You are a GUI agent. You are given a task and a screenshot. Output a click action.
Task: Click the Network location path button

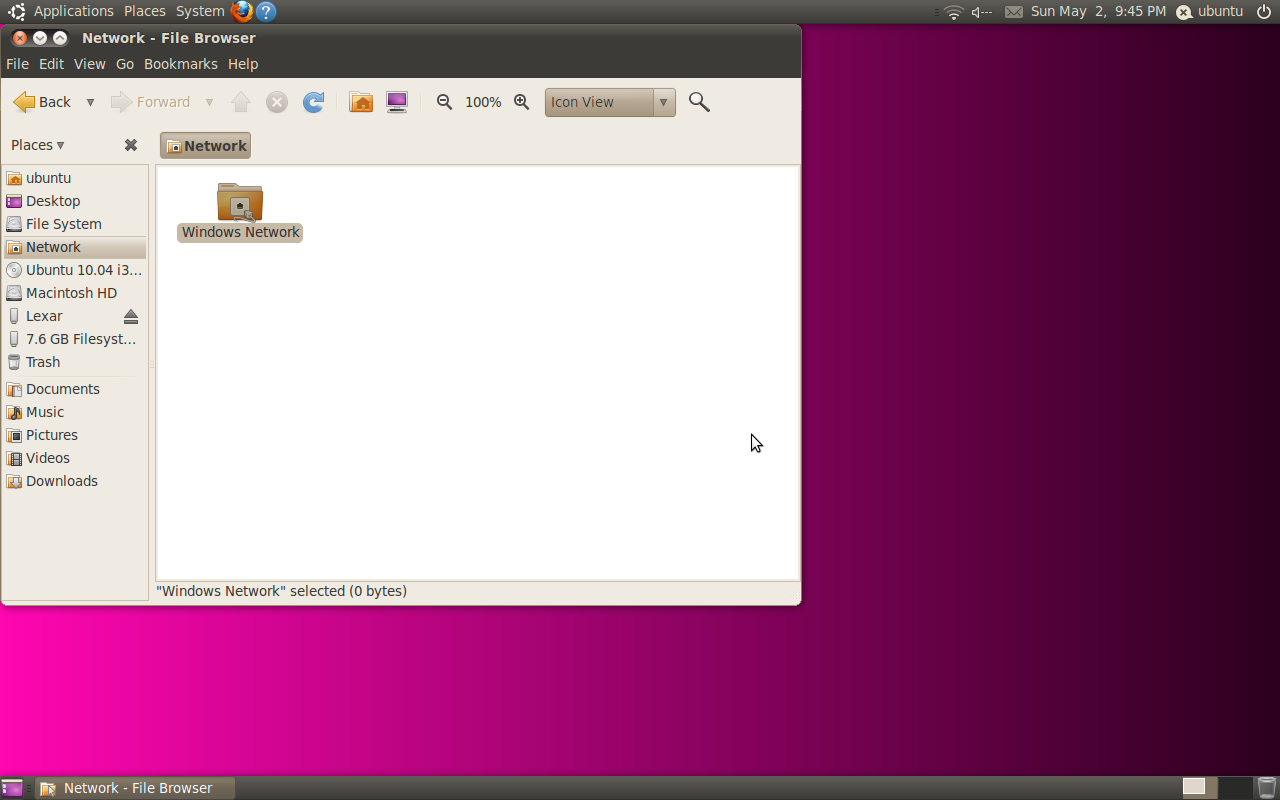click(x=205, y=146)
